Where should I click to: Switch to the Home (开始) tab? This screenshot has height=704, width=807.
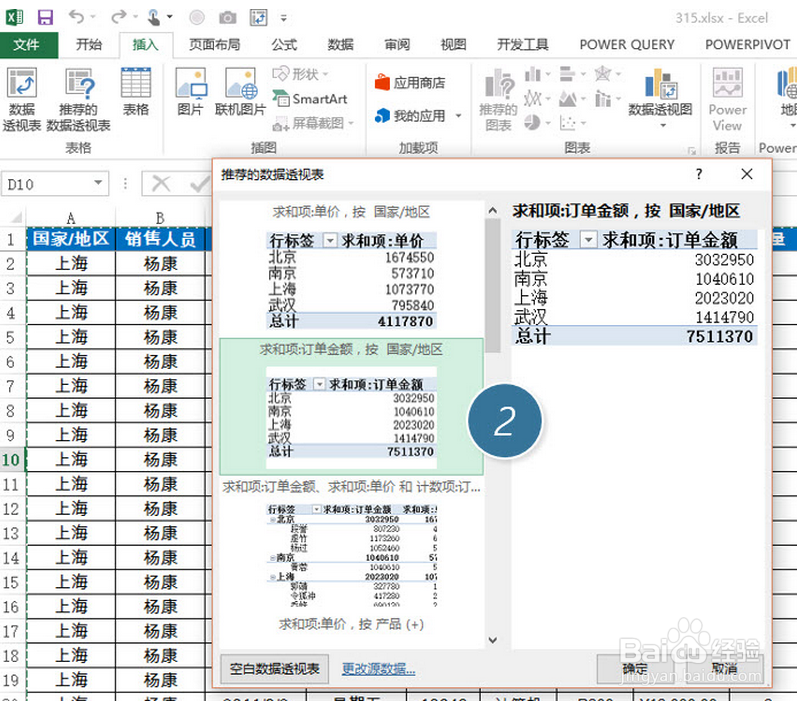(89, 45)
